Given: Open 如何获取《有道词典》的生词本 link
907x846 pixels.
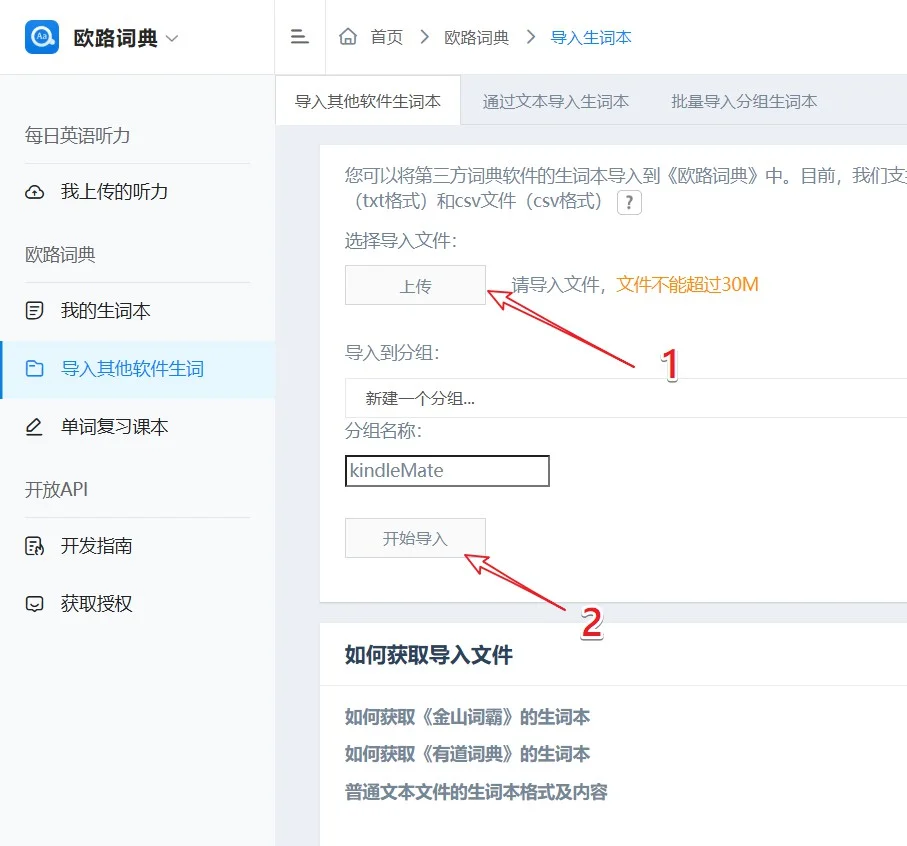Looking at the screenshot, I should pos(467,754).
